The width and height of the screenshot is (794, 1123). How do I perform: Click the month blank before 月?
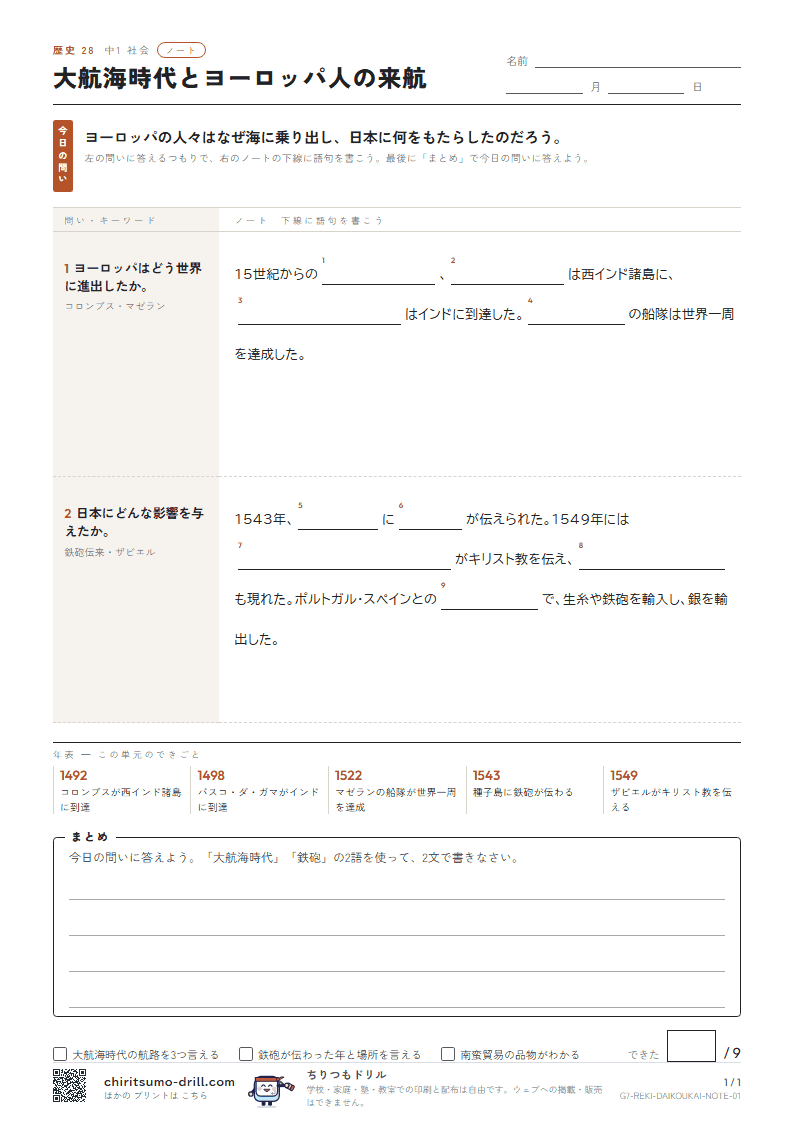tap(544, 88)
